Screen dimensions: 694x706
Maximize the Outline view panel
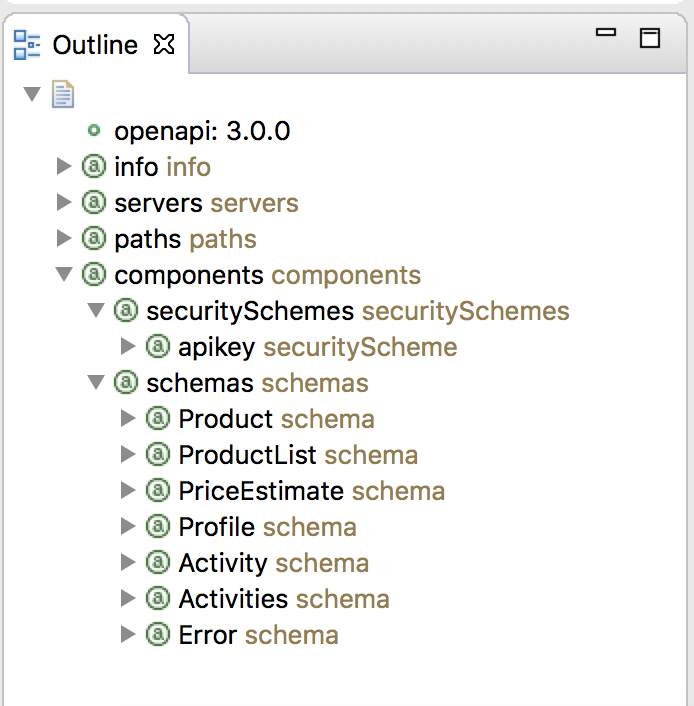(650, 38)
